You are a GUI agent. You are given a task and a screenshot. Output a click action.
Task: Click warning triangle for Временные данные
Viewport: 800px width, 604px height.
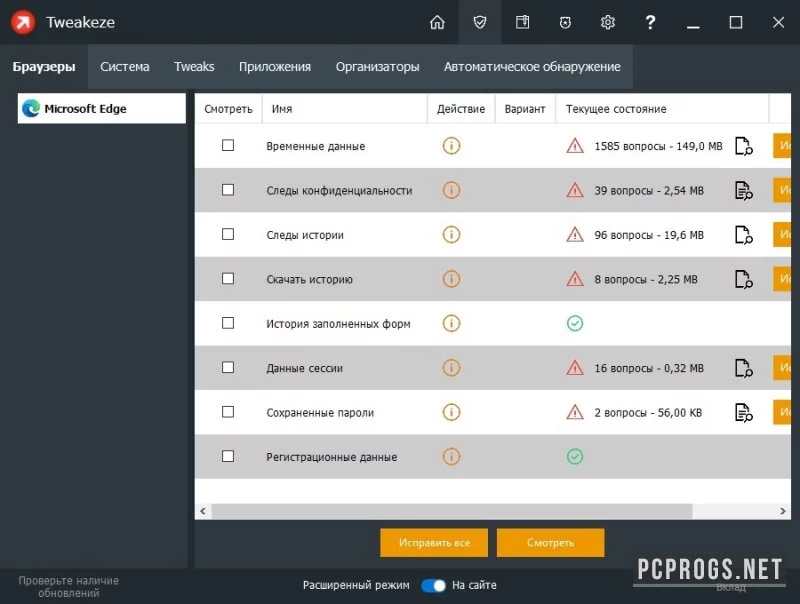click(575, 146)
